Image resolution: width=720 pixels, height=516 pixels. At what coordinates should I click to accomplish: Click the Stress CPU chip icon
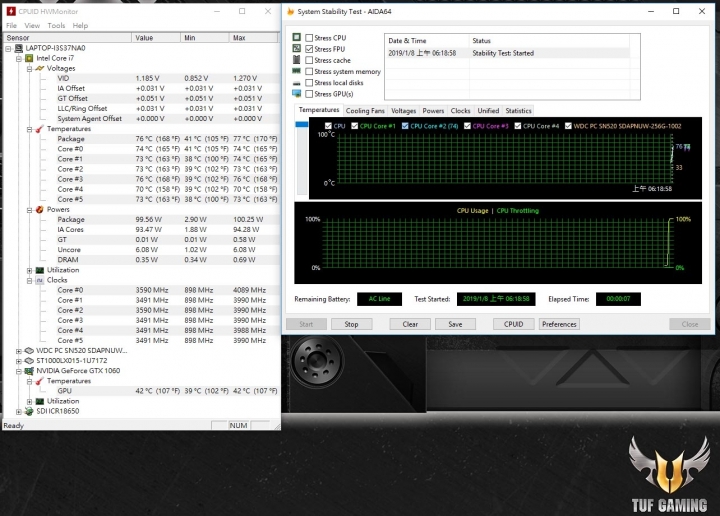coord(297,37)
